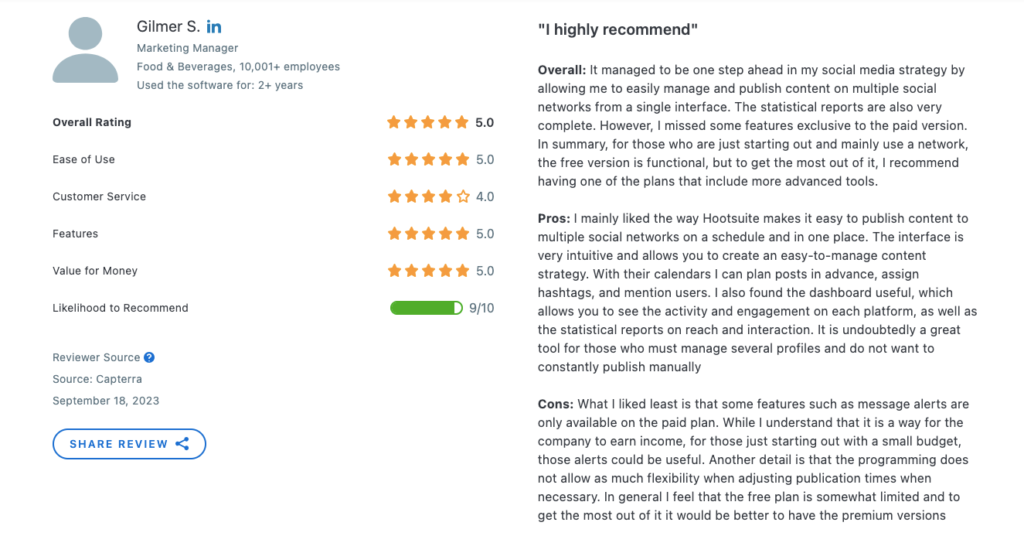Click the September 18, 2023 review date
This screenshot has width=1024, height=536.
click(x=106, y=401)
